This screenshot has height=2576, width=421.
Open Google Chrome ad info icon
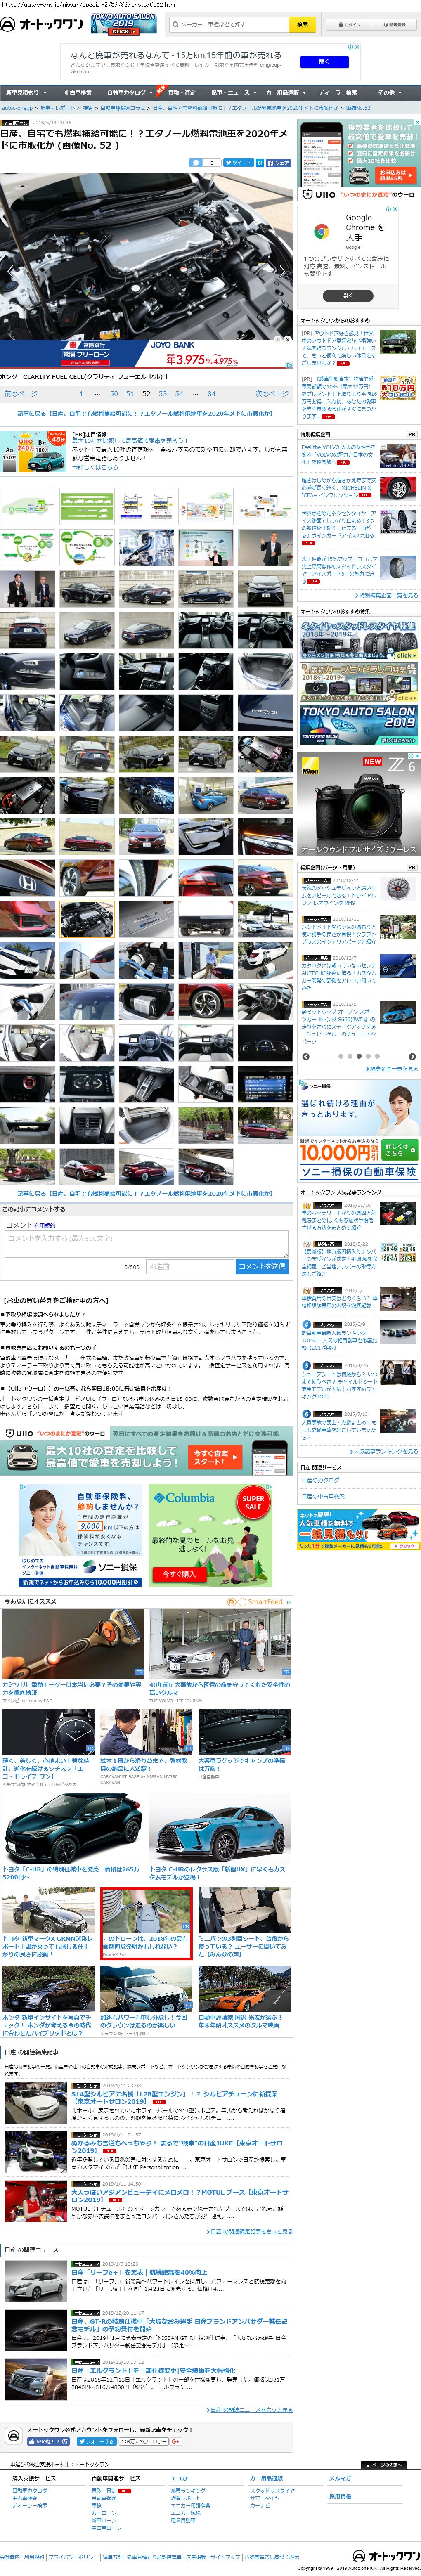388,209
